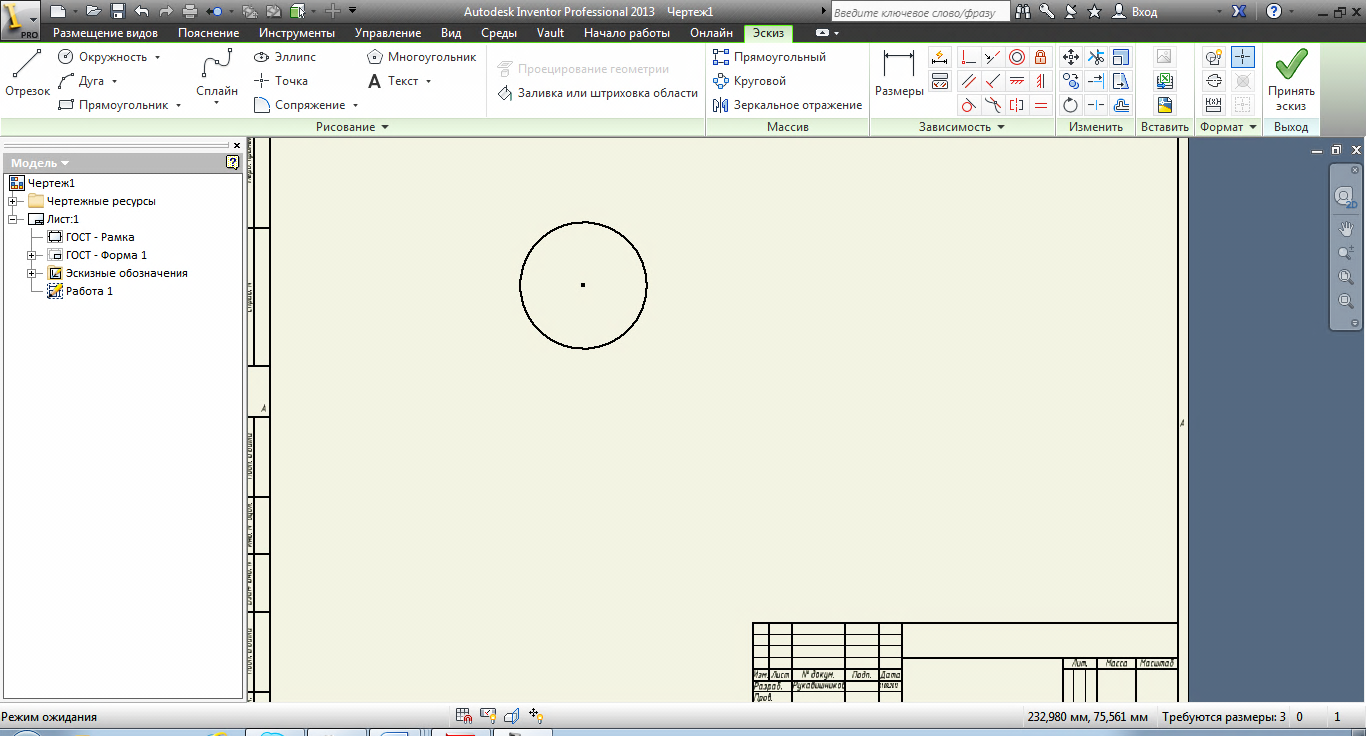This screenshot has width=1366, height=736.
Task: Toggle the centerline format icon
Action: tap(1214, 81)
